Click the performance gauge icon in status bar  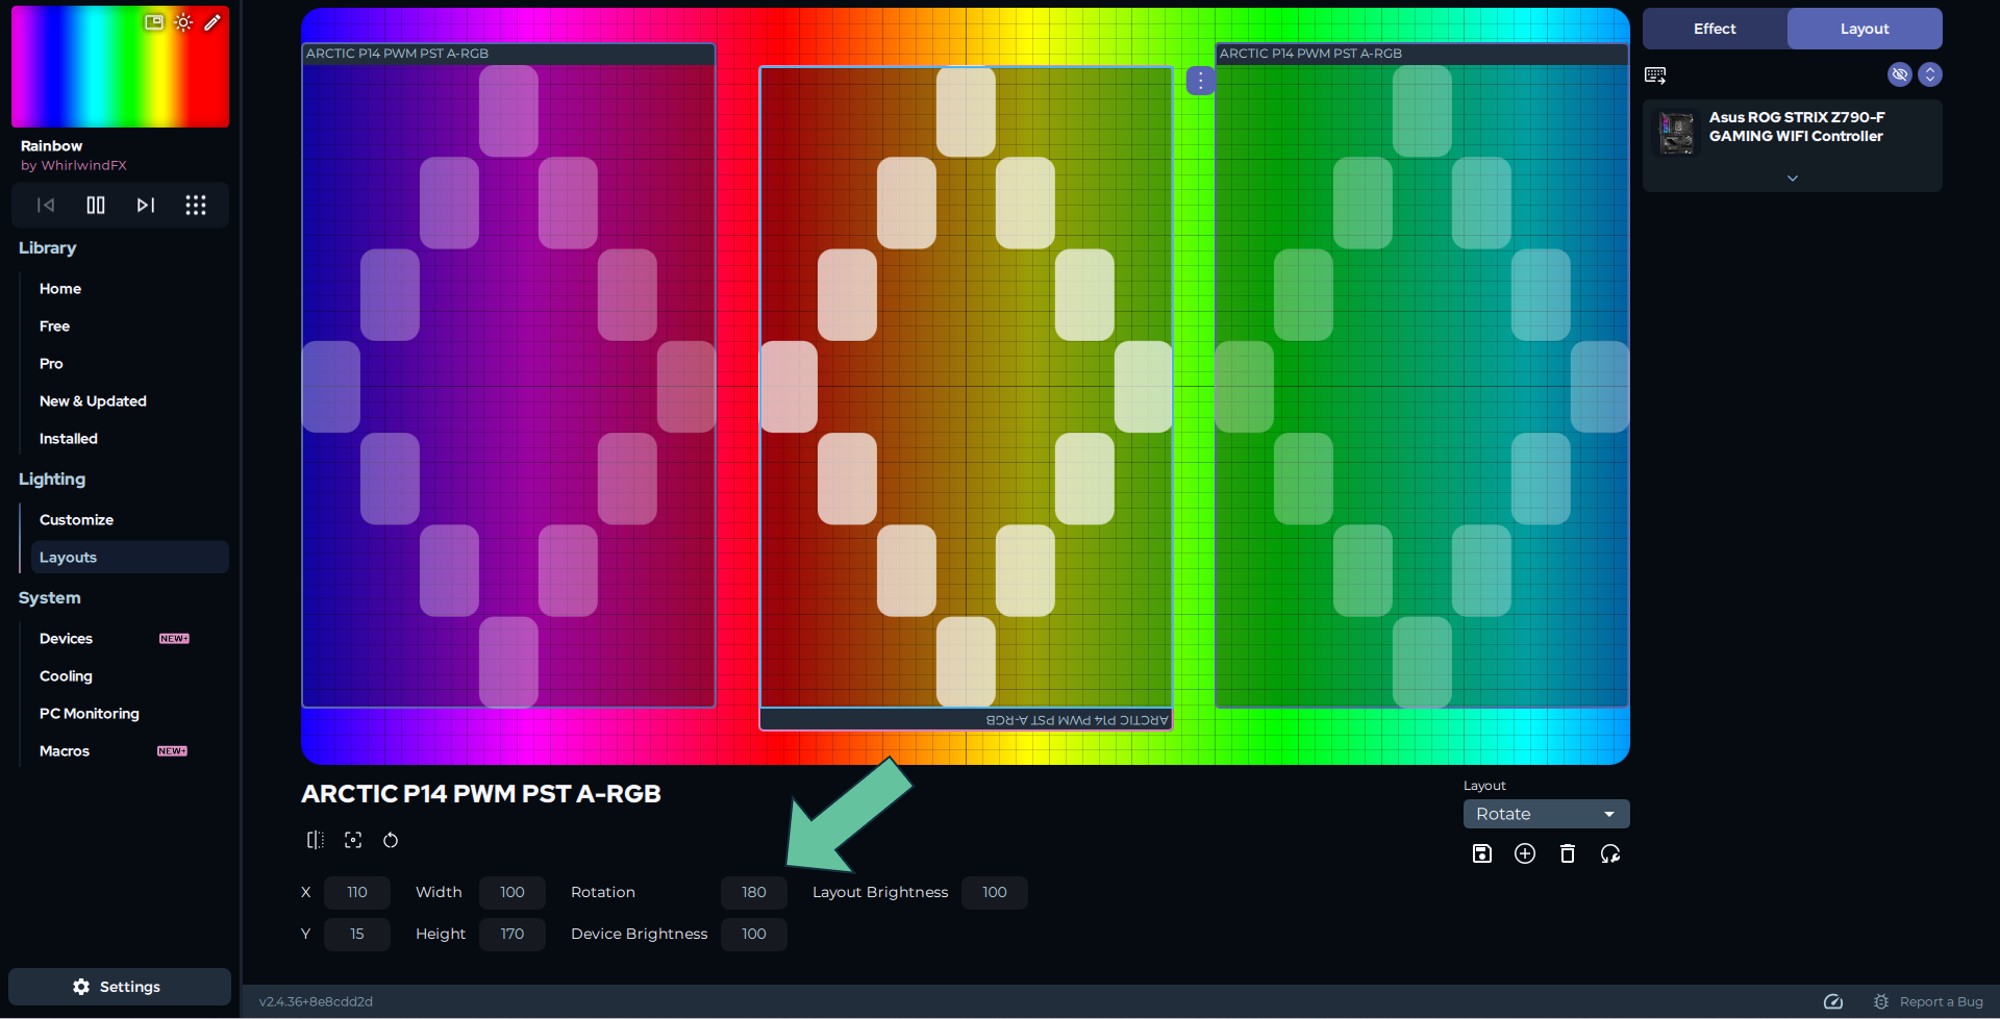tap(1833, 1001)
